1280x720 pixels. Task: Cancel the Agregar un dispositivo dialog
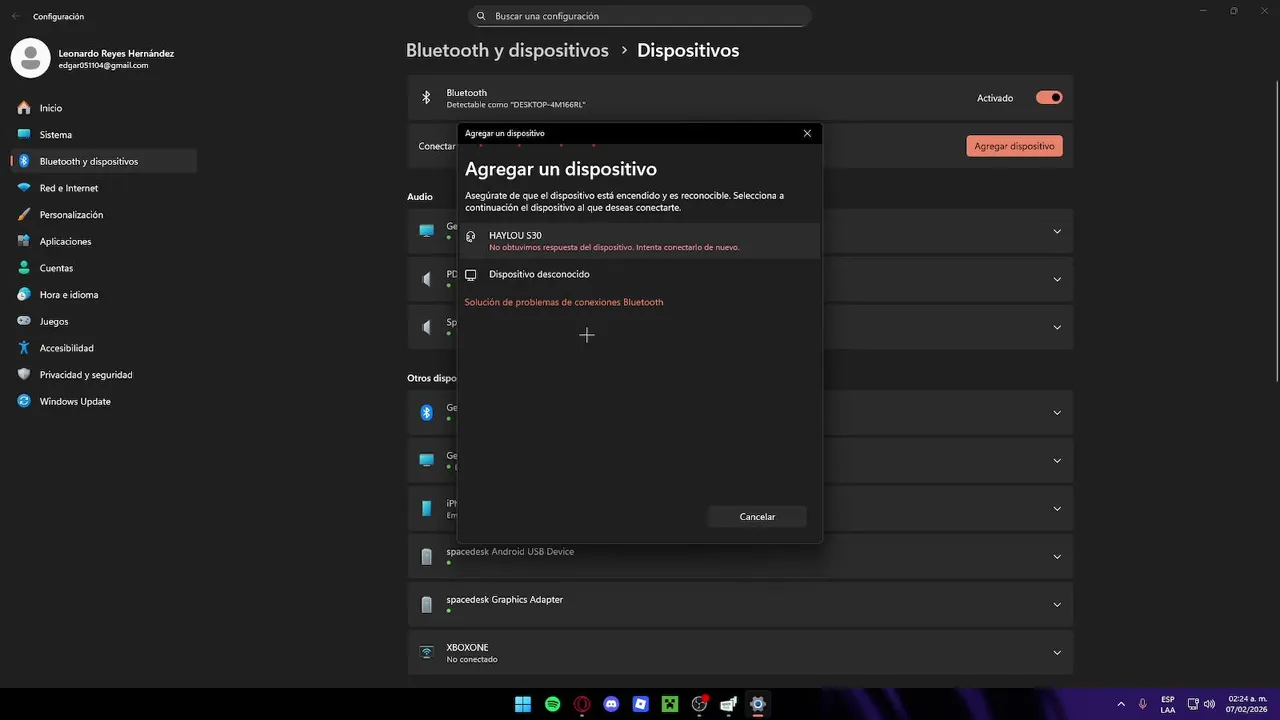click(757, 517)
